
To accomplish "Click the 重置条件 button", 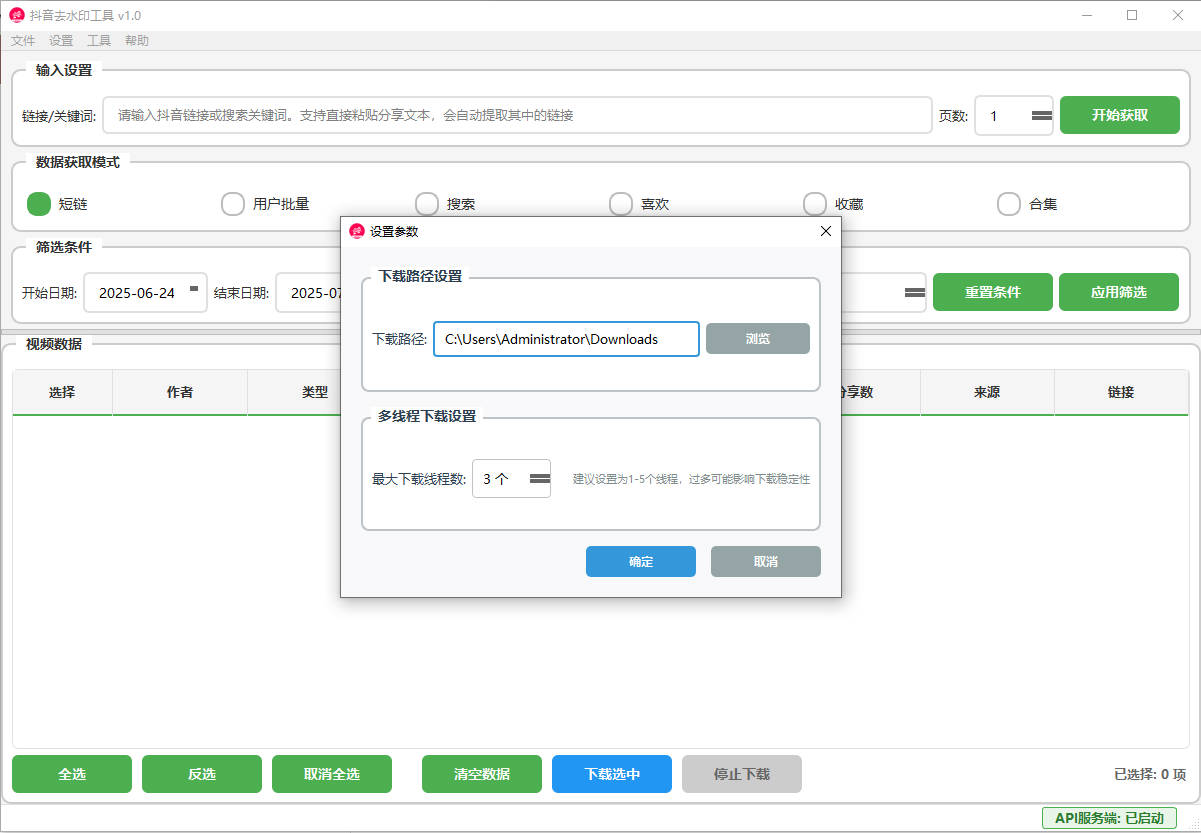I will pos(993,292).
